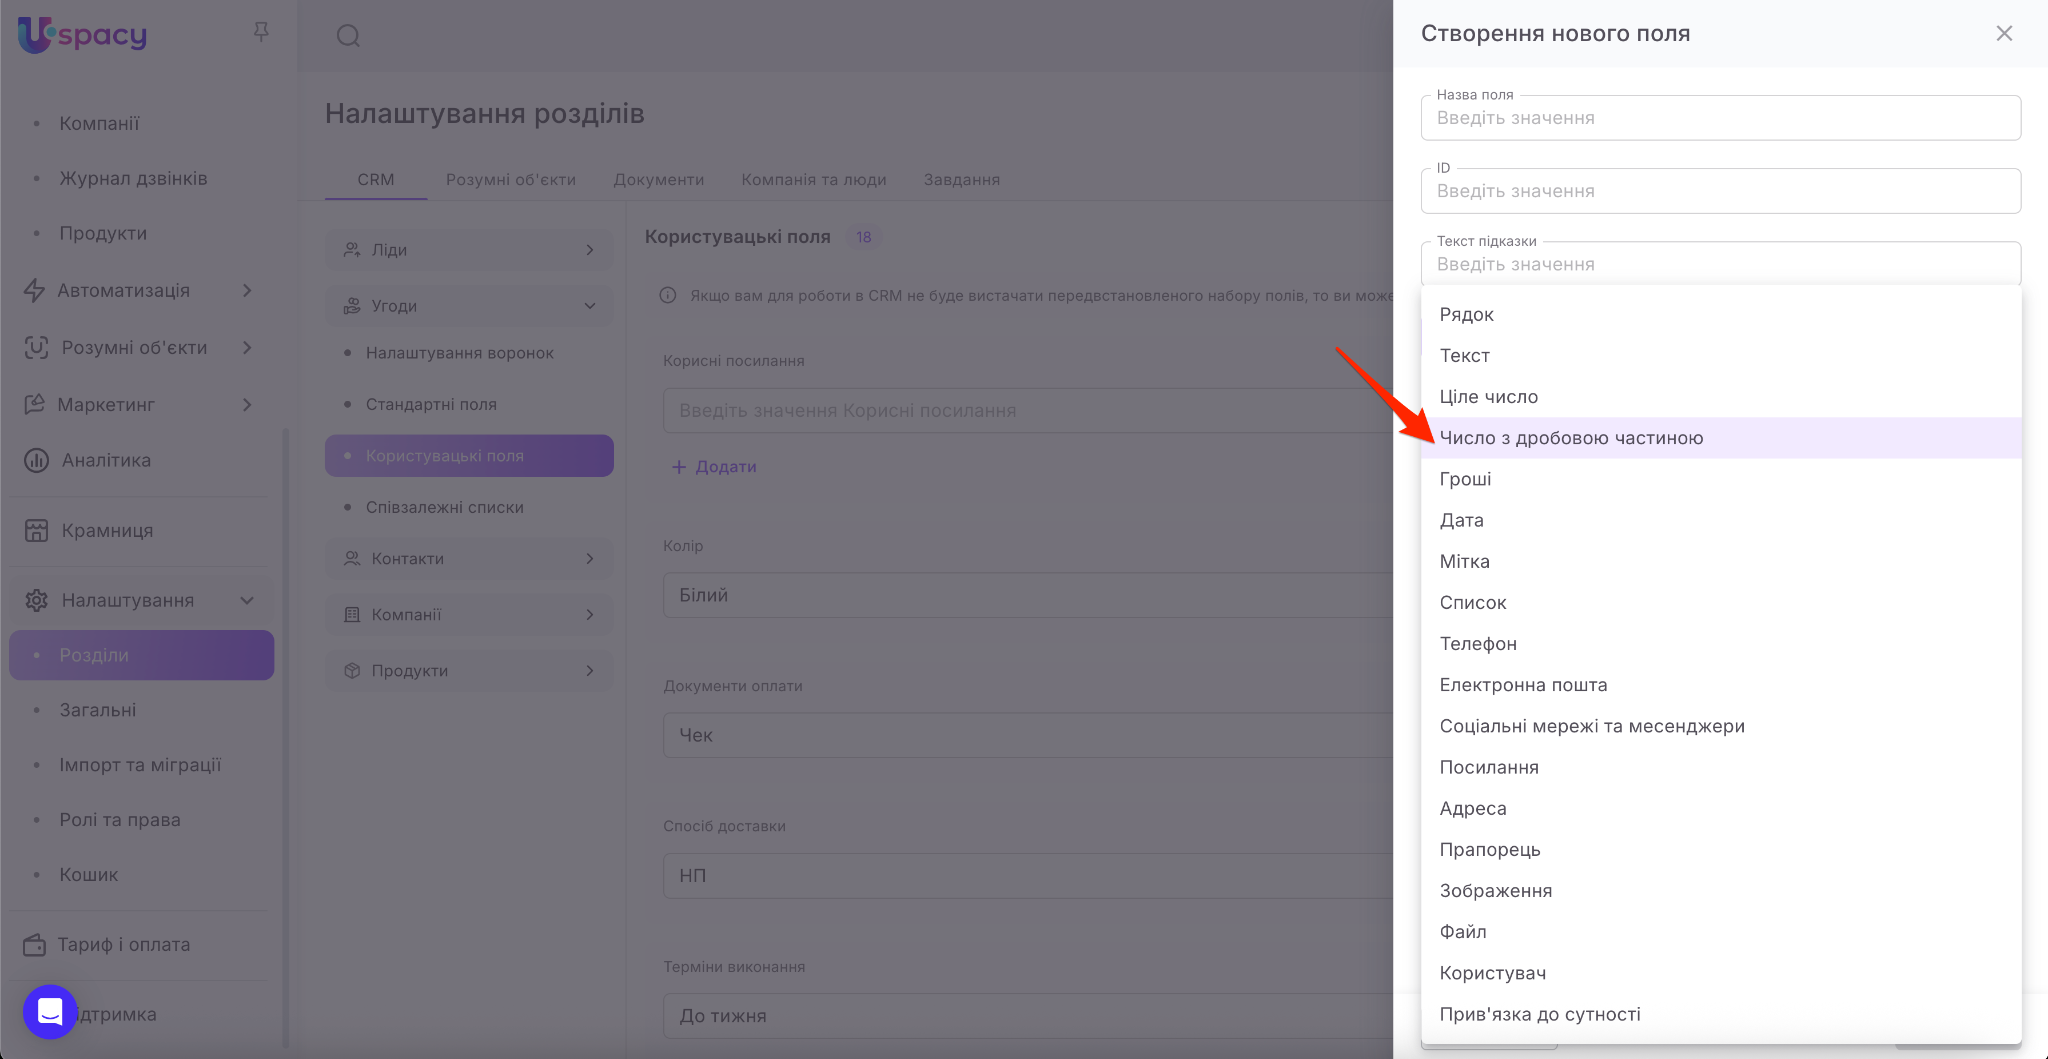Viewport: 2048px width, 1059px height.
Task: Open the support chat bubble icon
Action: click(x=50, y=1012)
